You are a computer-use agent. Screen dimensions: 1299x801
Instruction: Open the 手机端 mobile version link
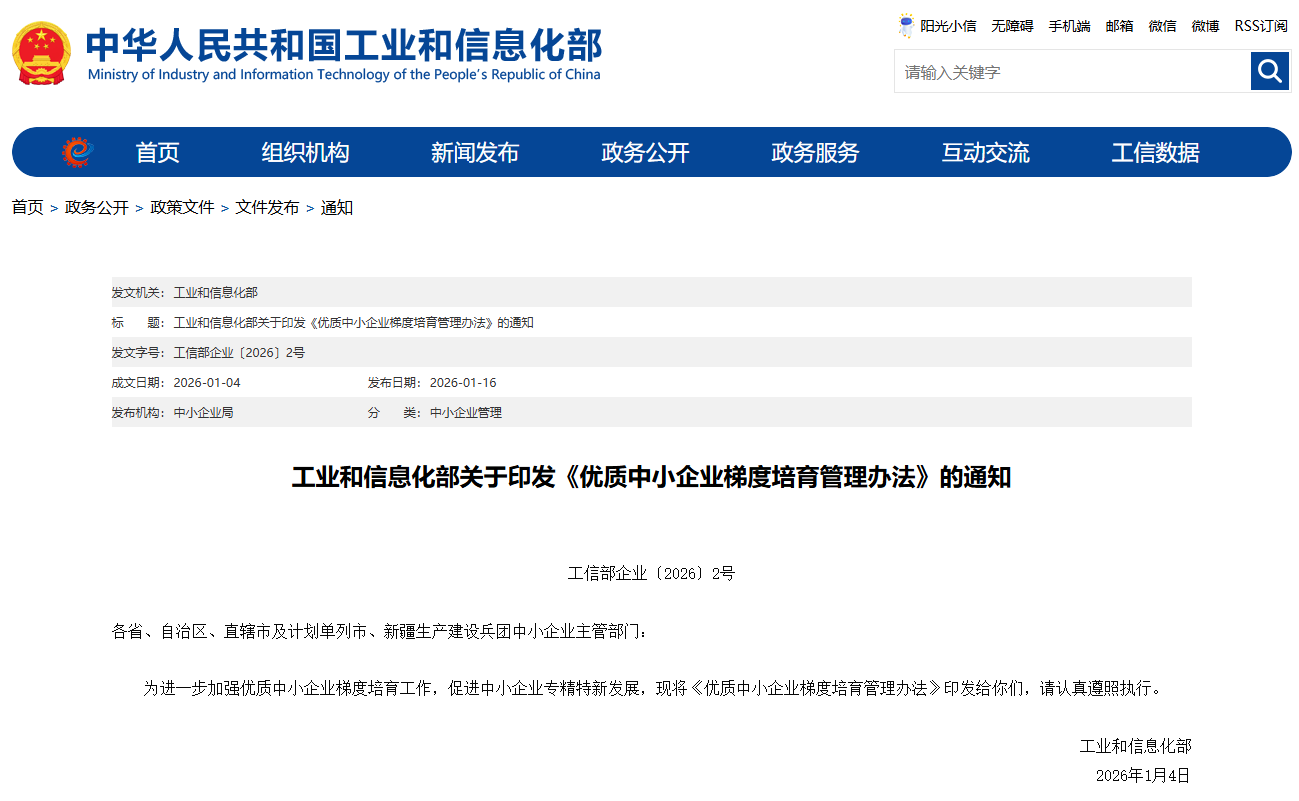click(x=1069, y=26)
